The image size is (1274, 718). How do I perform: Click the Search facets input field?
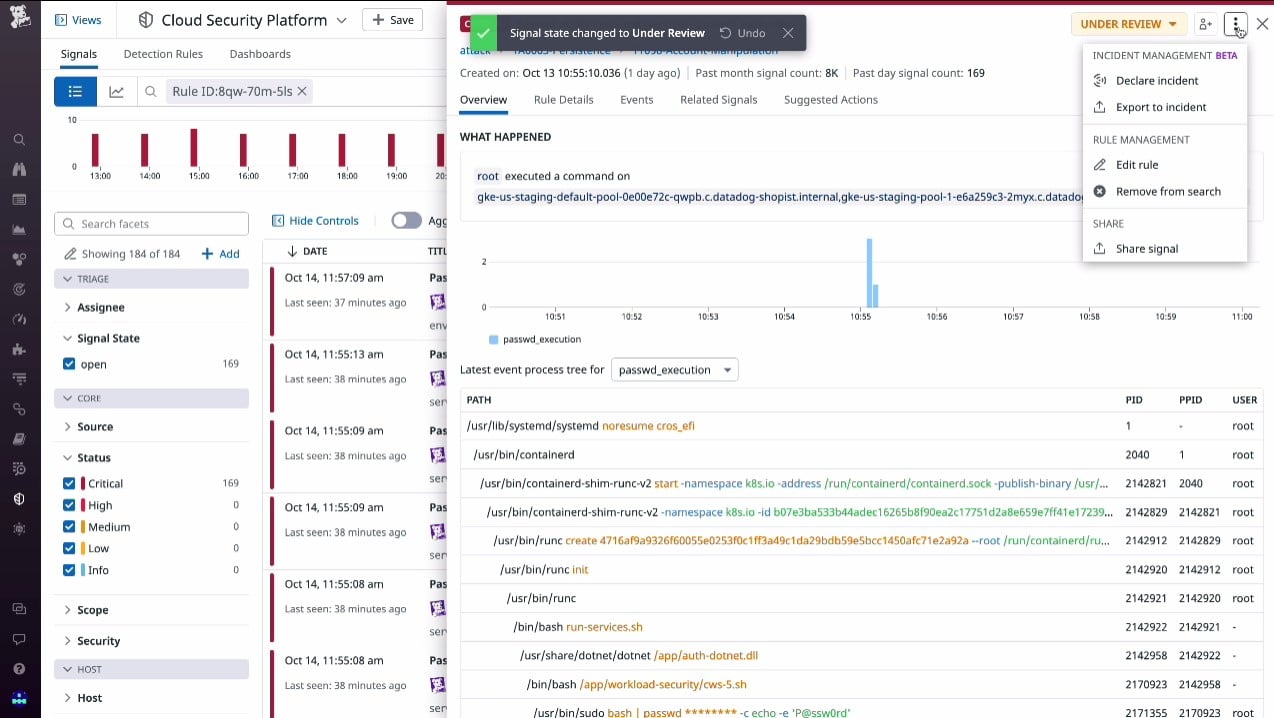(151, 224)
